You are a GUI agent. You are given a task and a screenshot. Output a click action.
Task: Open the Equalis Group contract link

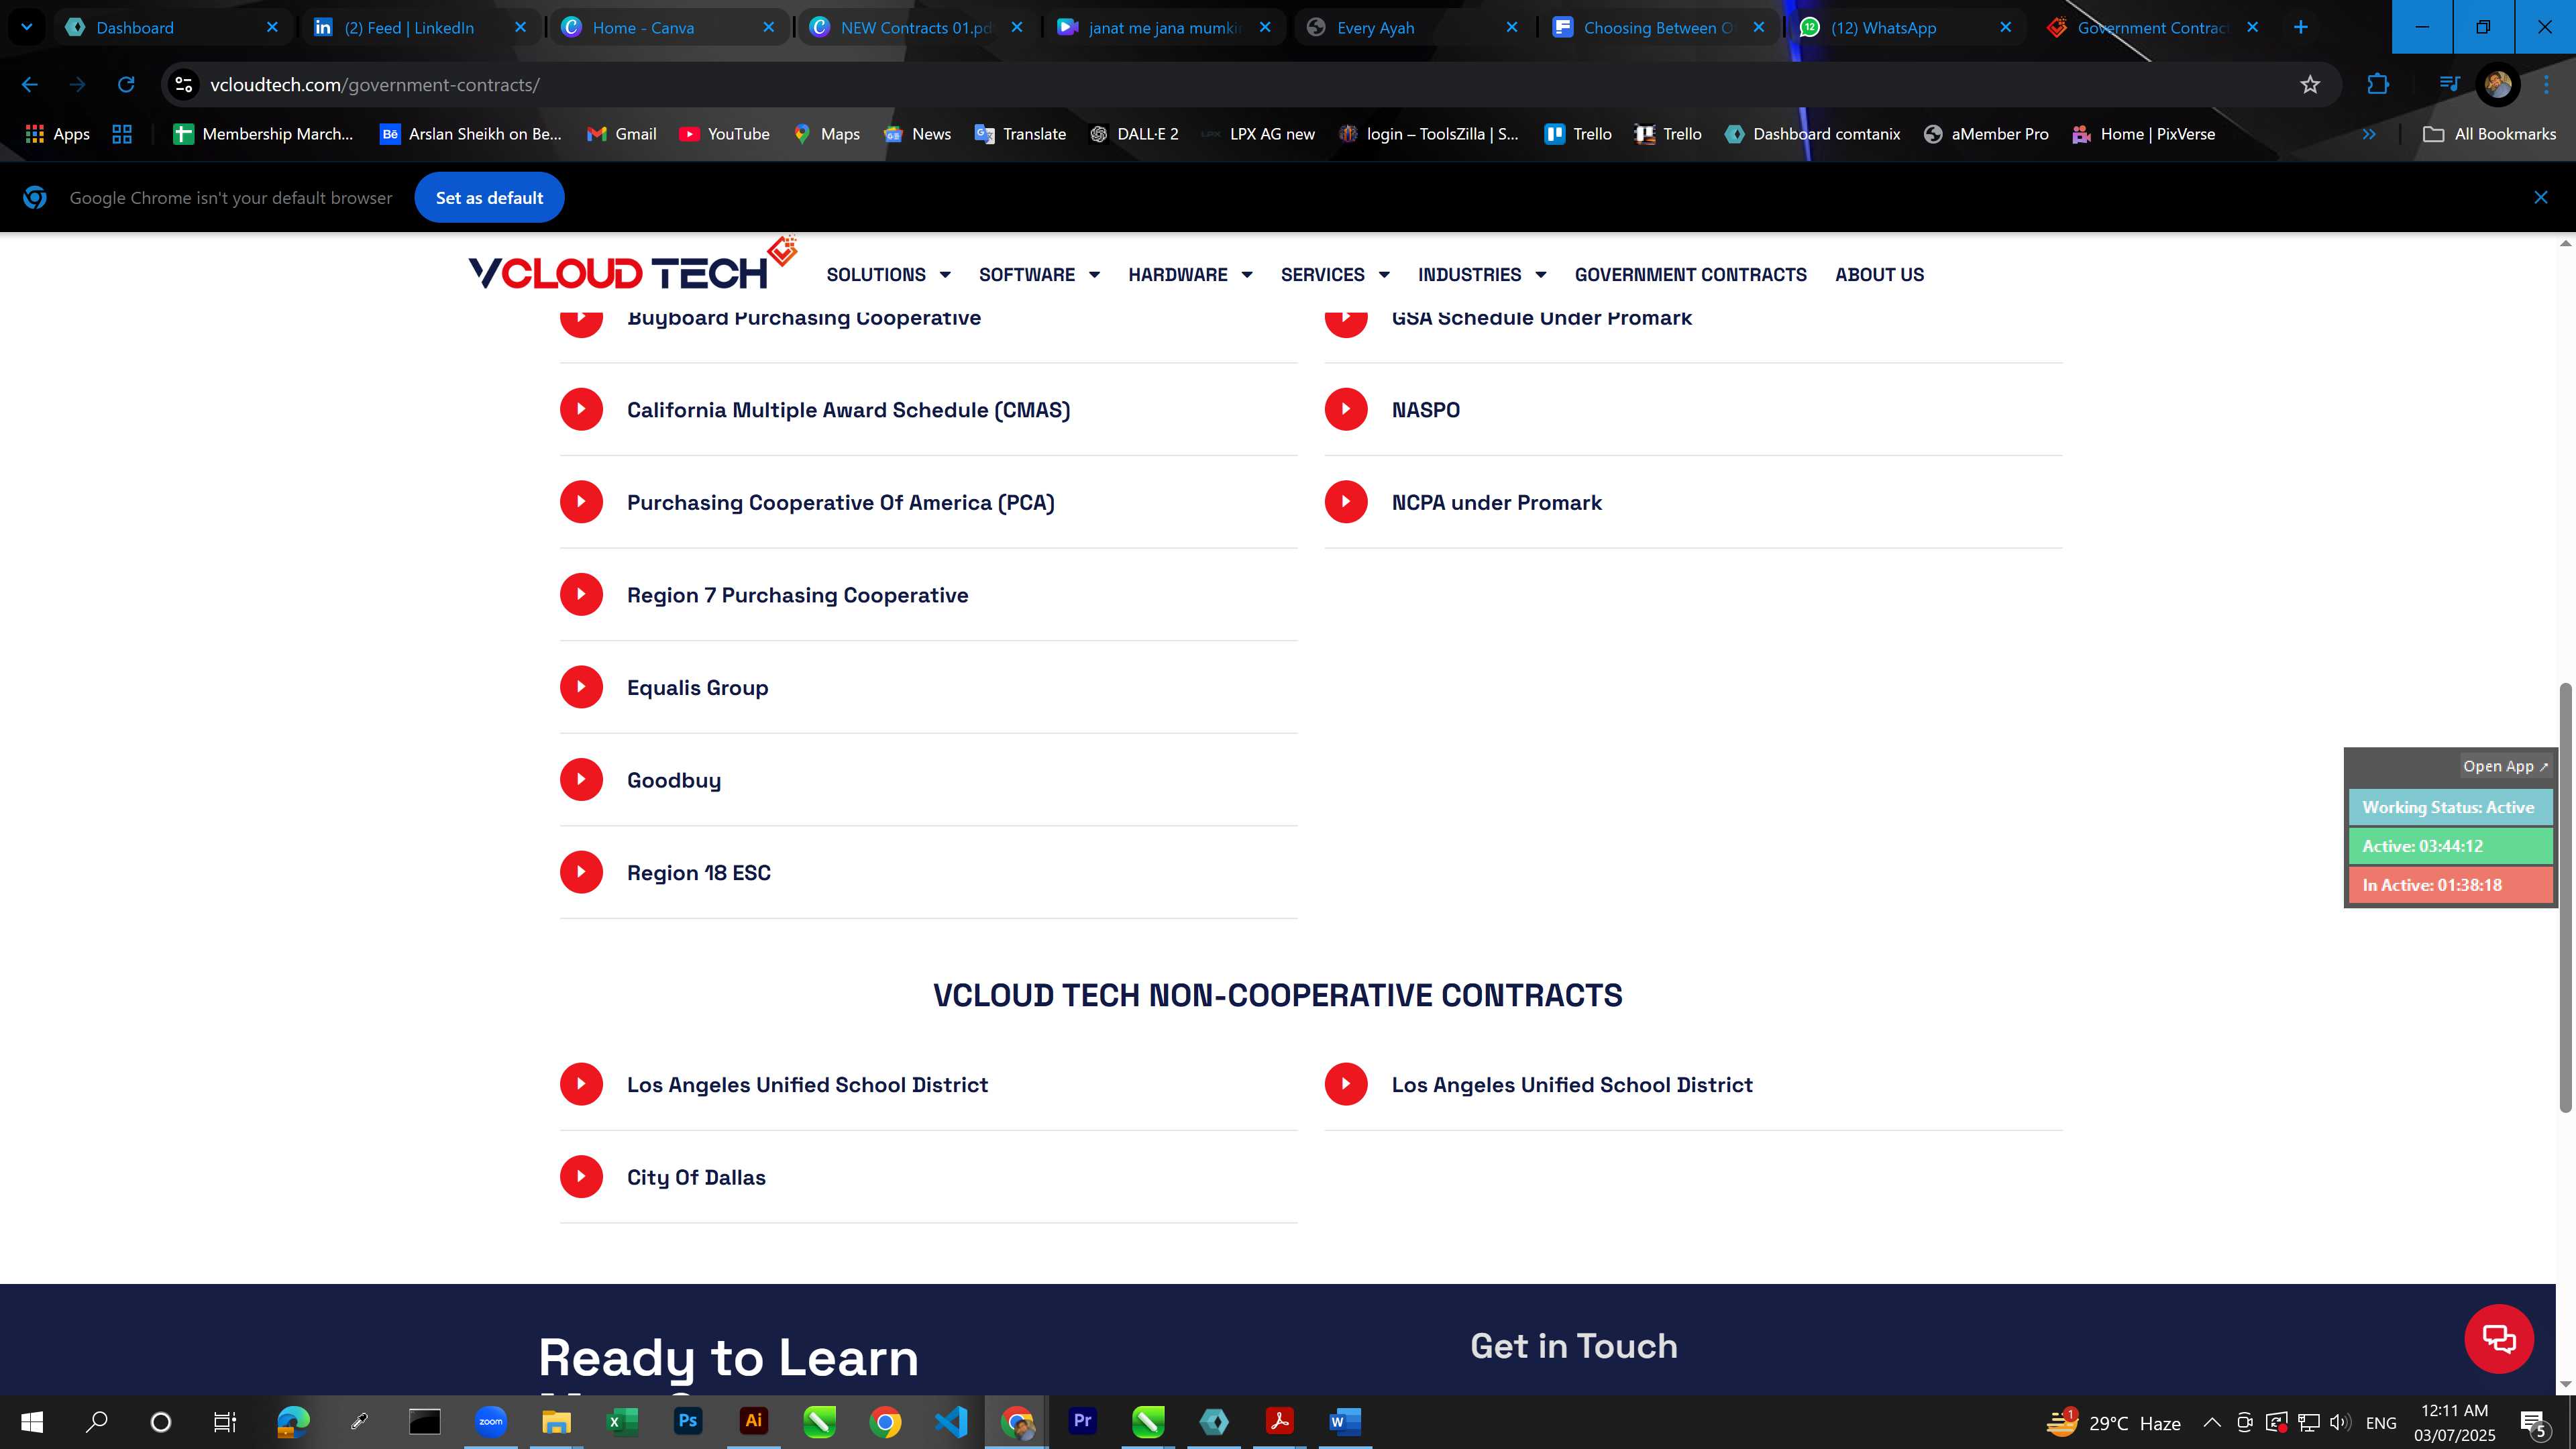pyautogui.click(x=697, y=688)
